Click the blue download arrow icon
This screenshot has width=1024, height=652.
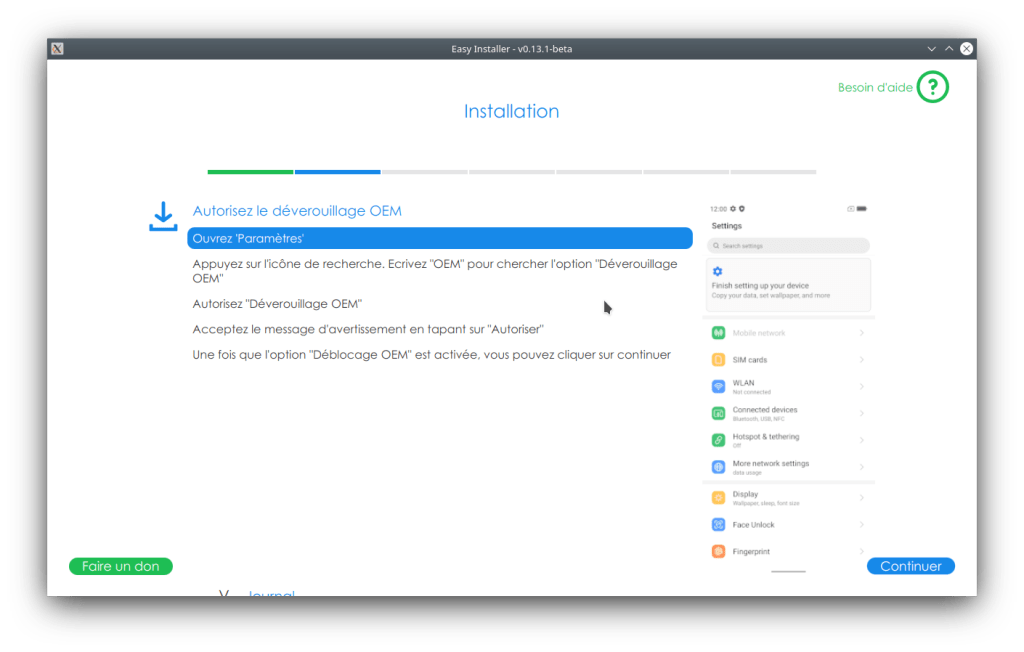pyautogui.click(x=163, y=217)
